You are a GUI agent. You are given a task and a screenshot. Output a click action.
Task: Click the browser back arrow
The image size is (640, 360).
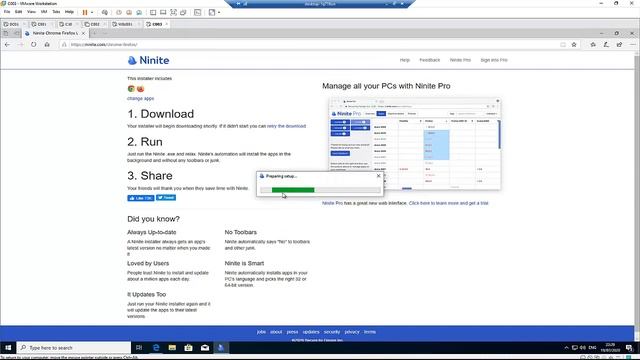click(x=7, y=44)
